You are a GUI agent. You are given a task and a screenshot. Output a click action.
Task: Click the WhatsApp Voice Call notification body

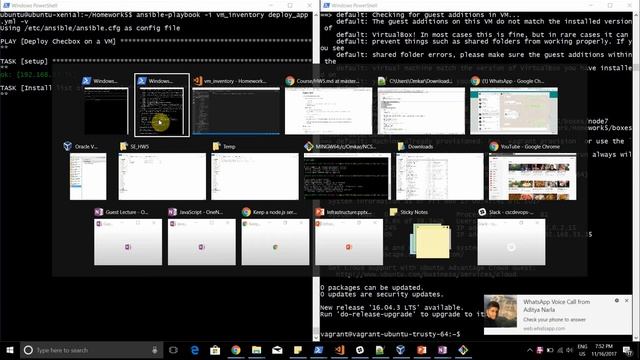[x=558, y=315]
